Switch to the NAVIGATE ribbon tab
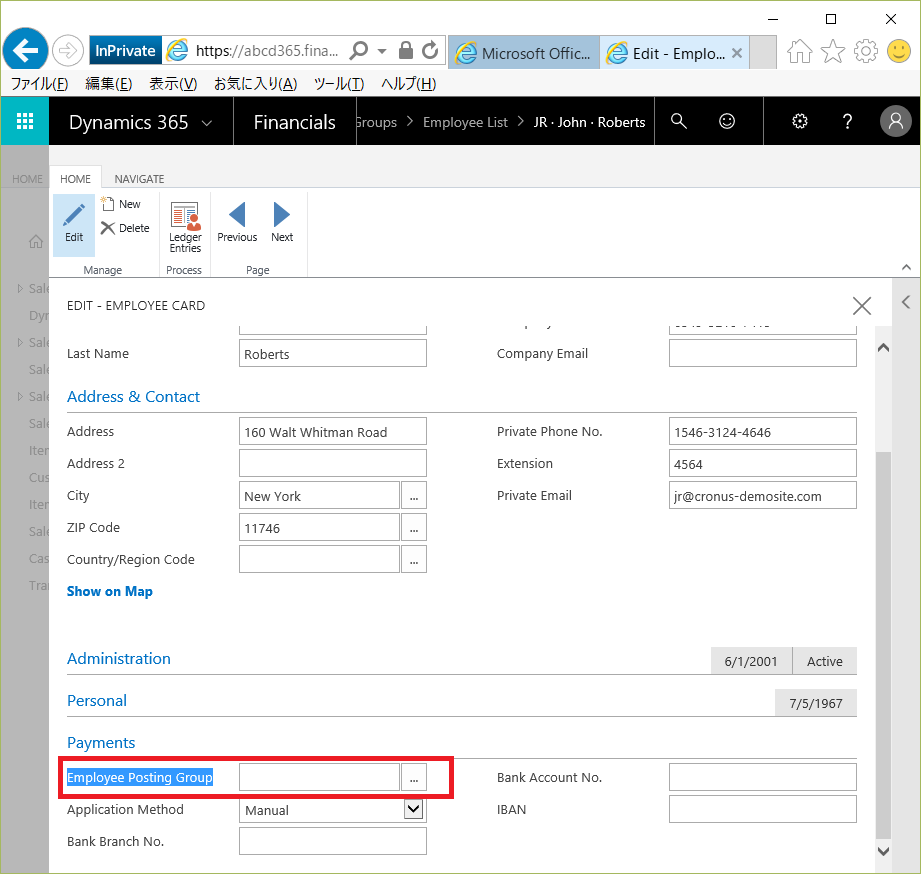The image size is (921, 874). point(139,179)
